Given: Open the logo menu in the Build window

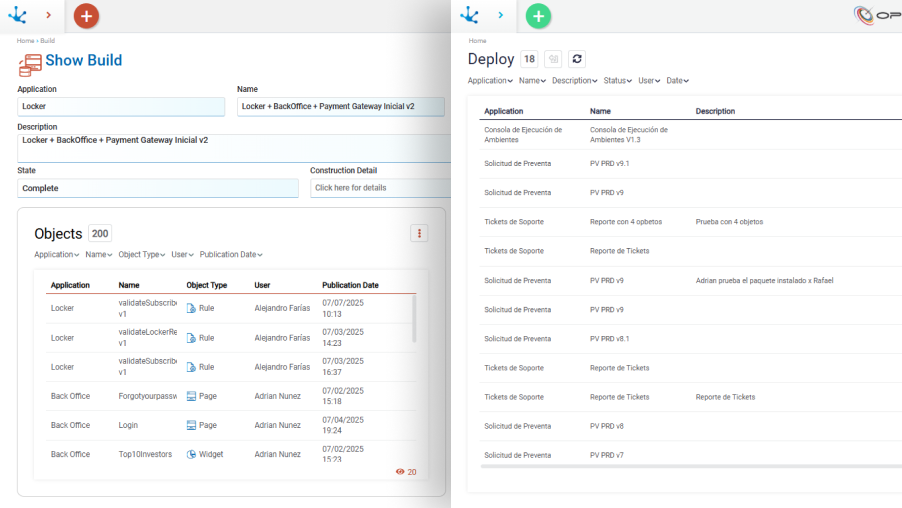Looking at the screenshot, I should [18, 15].
